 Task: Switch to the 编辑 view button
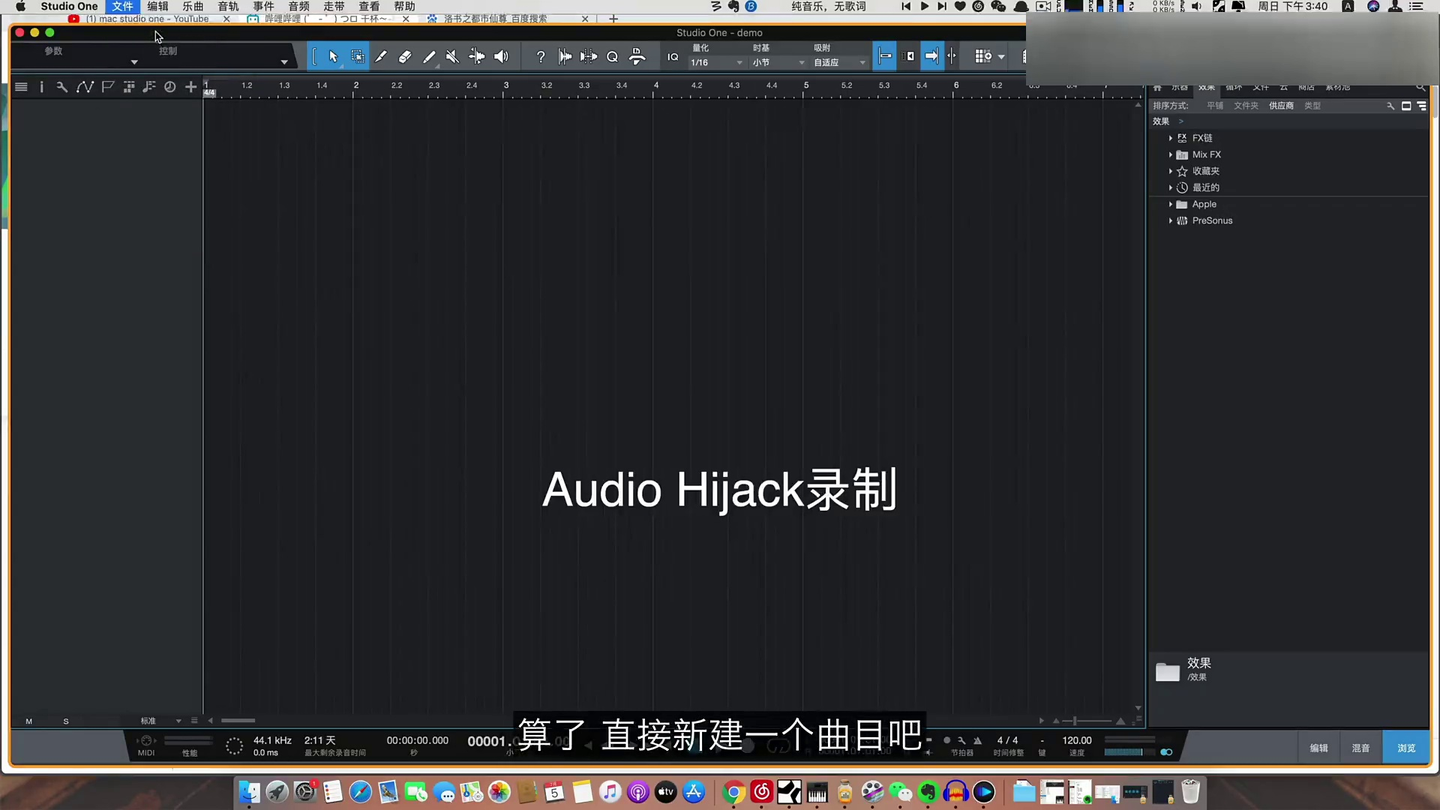coord(1319,748)
